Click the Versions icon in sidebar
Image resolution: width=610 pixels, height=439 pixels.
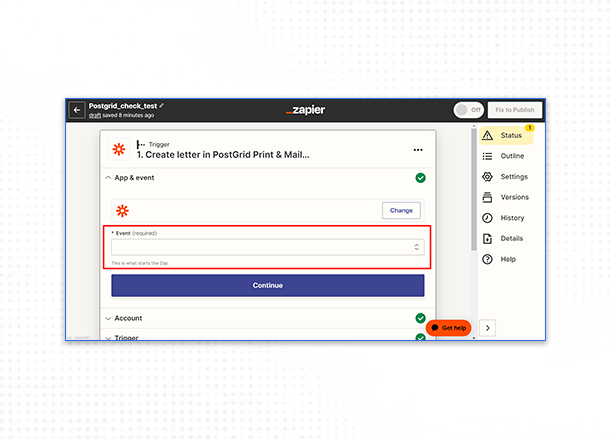(x=487, y=197)
